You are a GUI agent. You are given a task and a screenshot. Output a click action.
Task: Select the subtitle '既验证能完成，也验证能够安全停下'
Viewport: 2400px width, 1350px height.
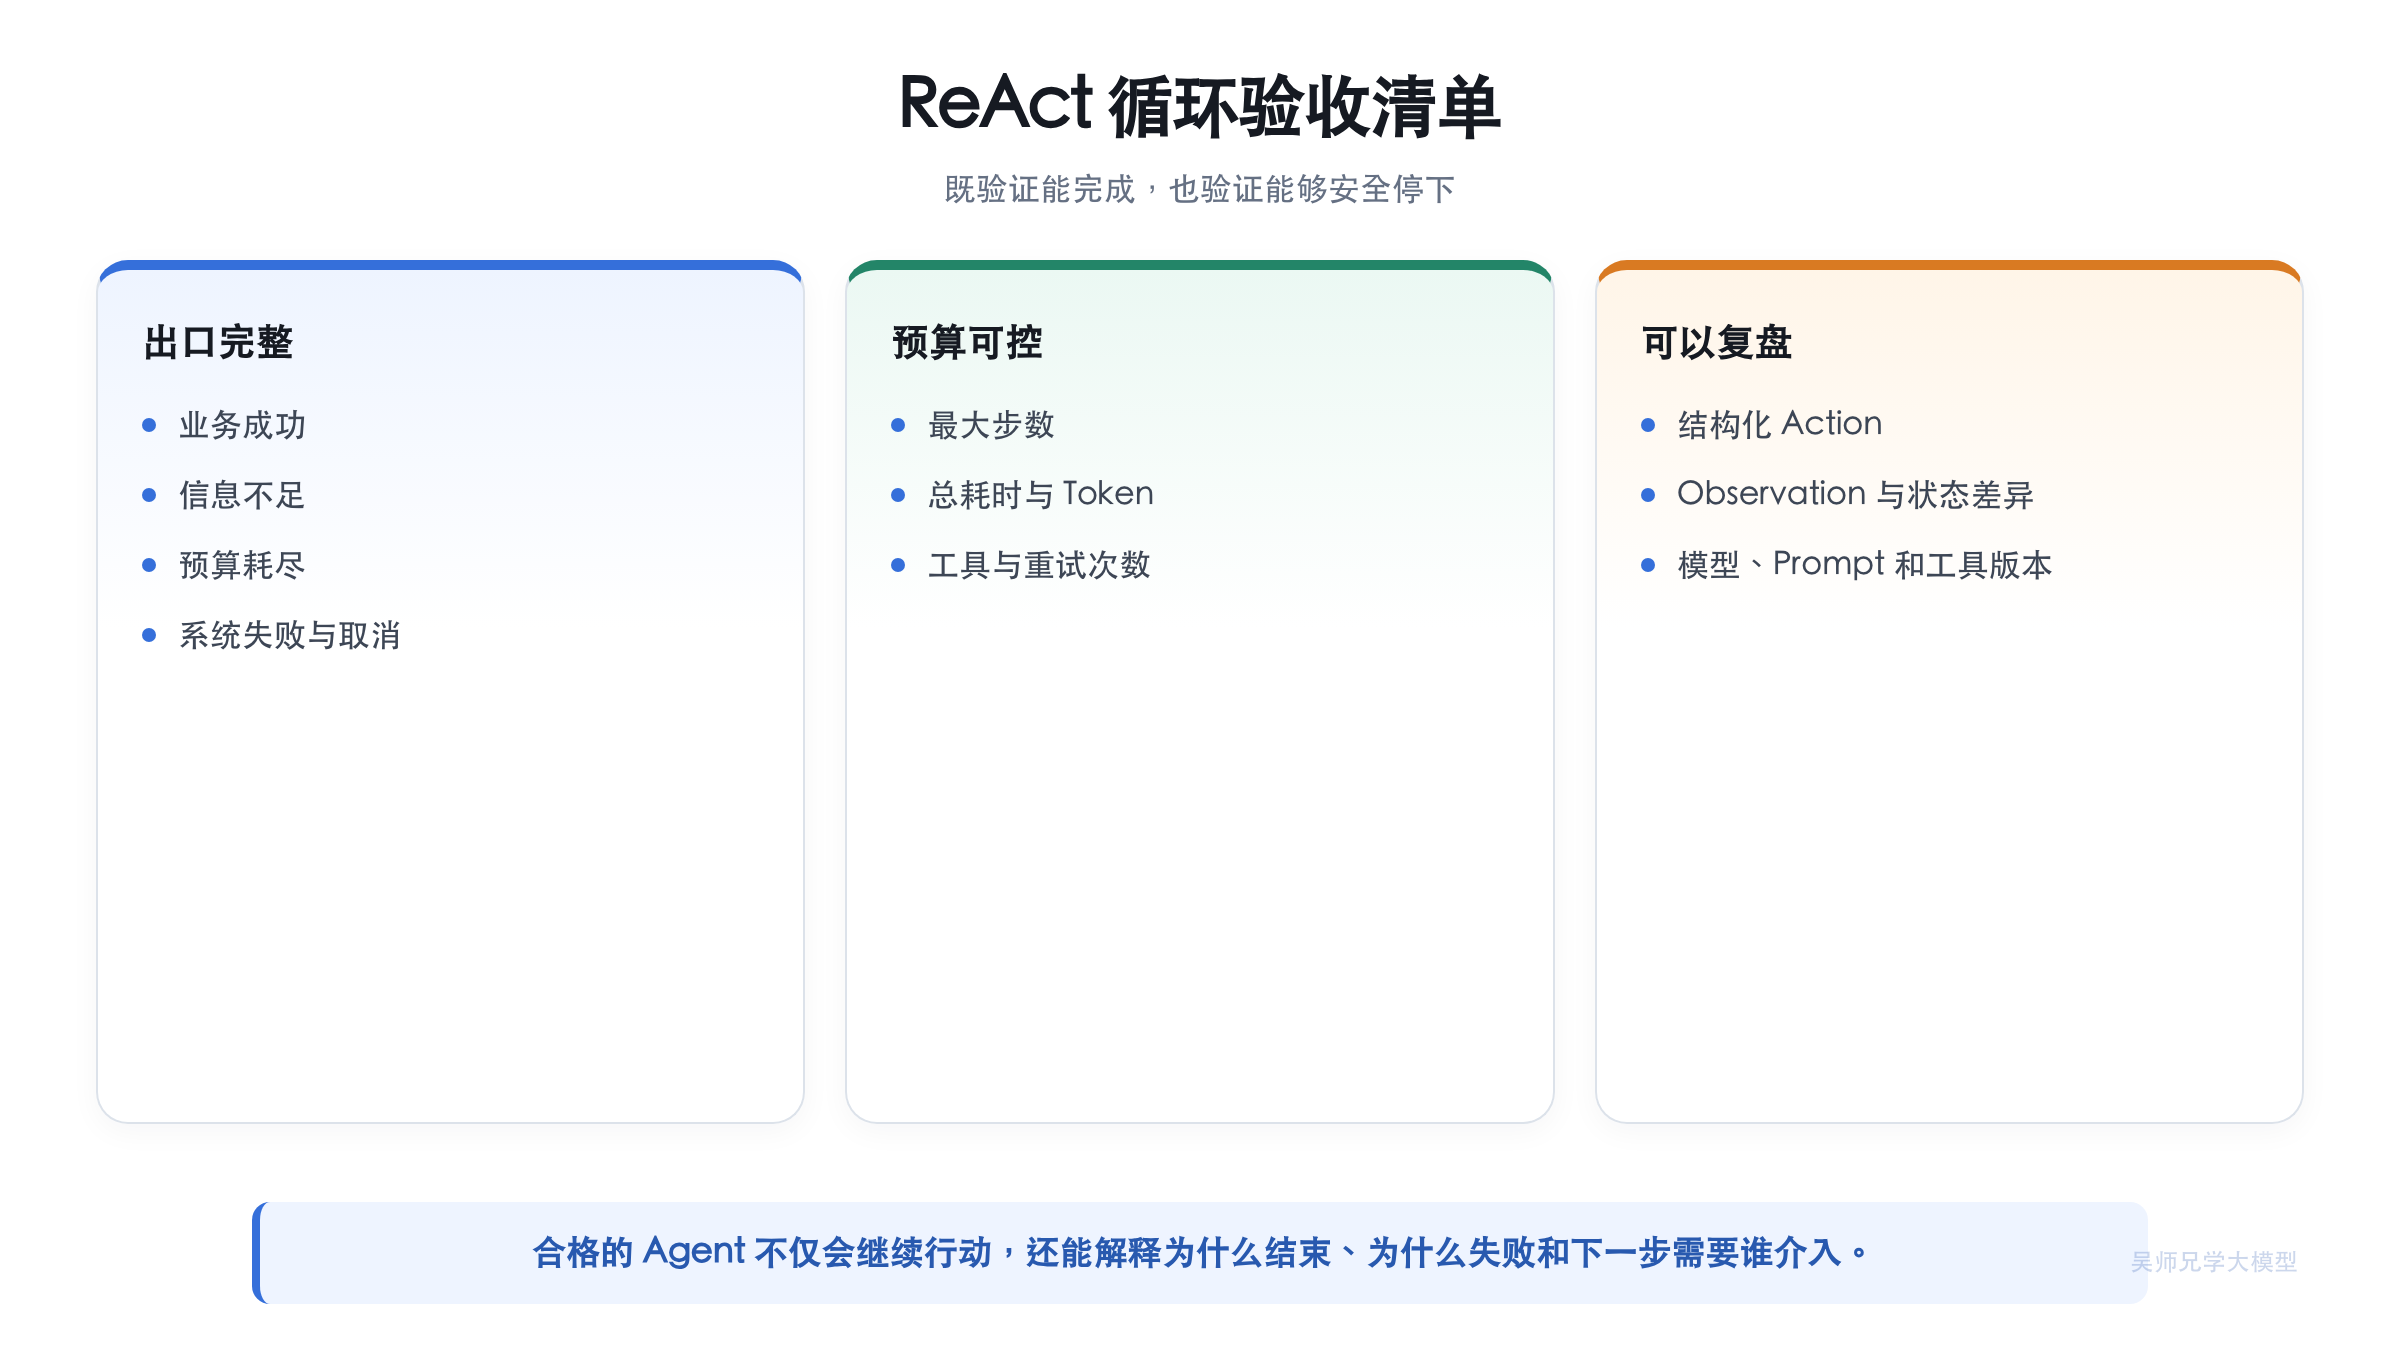point(1200,189)
